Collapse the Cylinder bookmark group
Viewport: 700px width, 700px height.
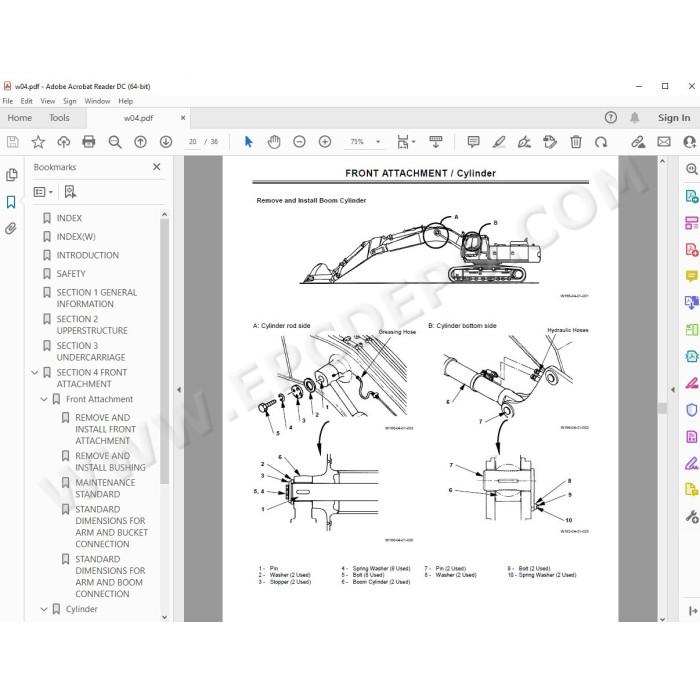[x=44, y=609]
